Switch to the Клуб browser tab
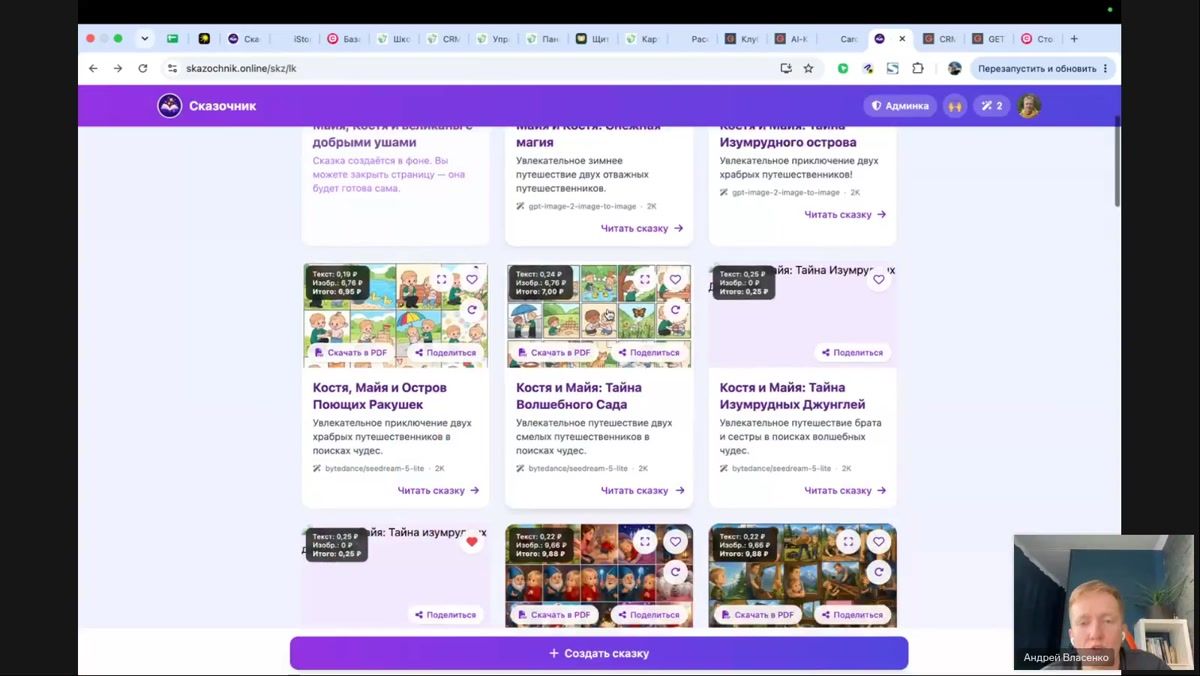This screenshot has width=1200, height=676. coord(743,39)
